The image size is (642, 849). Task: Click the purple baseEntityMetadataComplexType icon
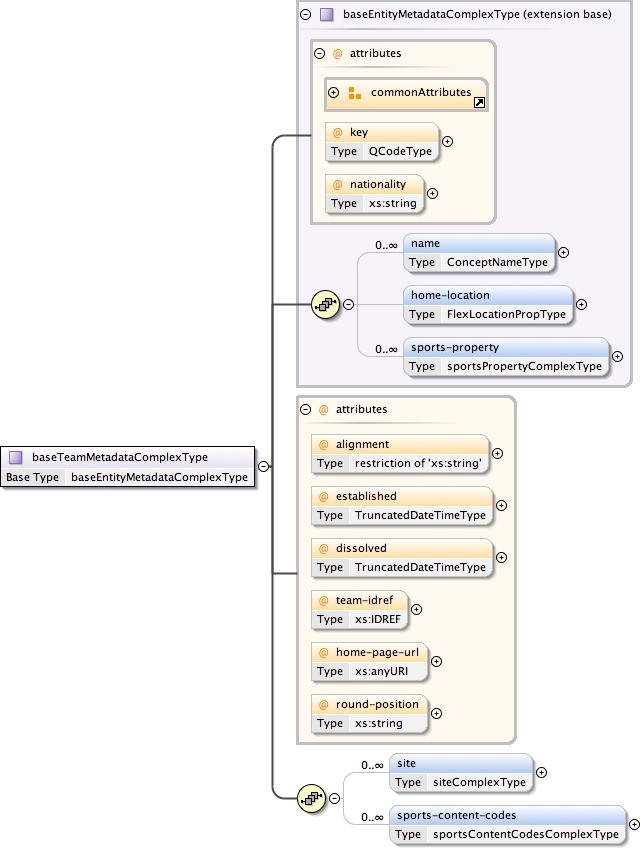[x=326, y=15]
